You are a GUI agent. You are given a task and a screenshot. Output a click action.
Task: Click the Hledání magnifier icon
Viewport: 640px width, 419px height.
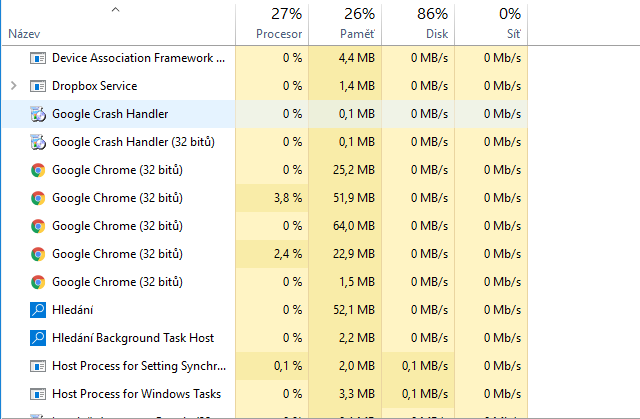point(38,310)
